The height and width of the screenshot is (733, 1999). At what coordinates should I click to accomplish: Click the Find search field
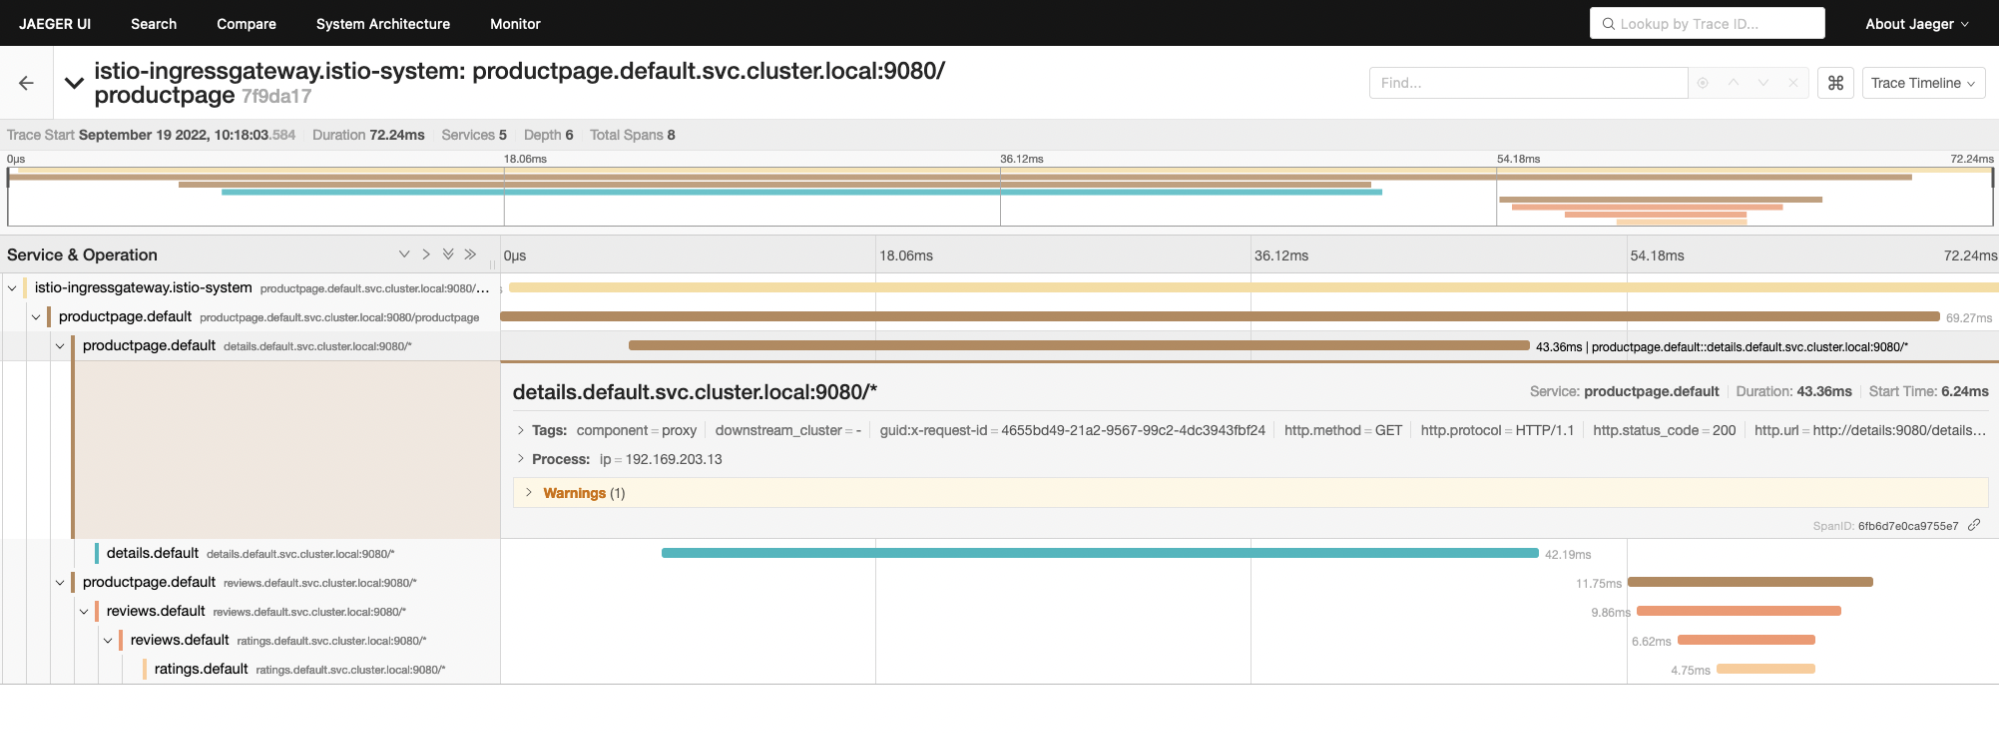pos(1528,83)
